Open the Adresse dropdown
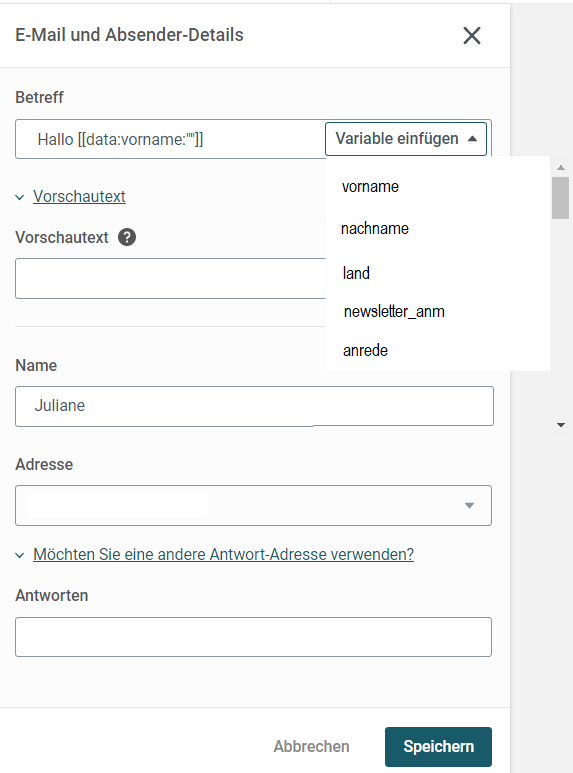573x773 pixels. [253, 505]
